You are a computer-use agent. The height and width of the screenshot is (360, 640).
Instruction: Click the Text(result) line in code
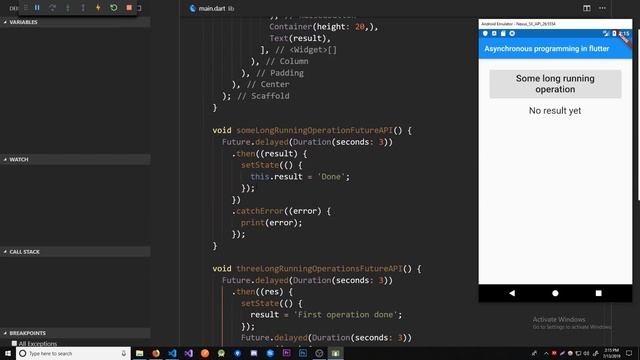click(x=300, y=38)
